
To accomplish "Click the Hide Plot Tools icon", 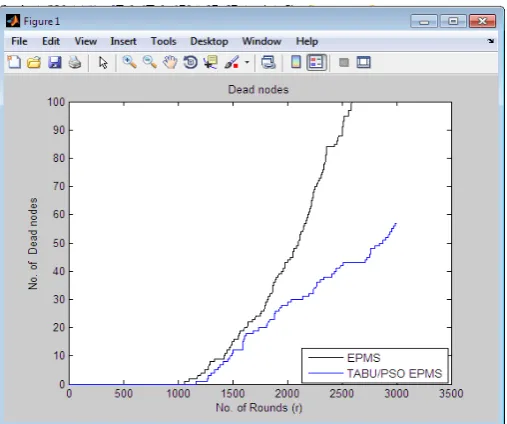I will (x=344, y=62).
